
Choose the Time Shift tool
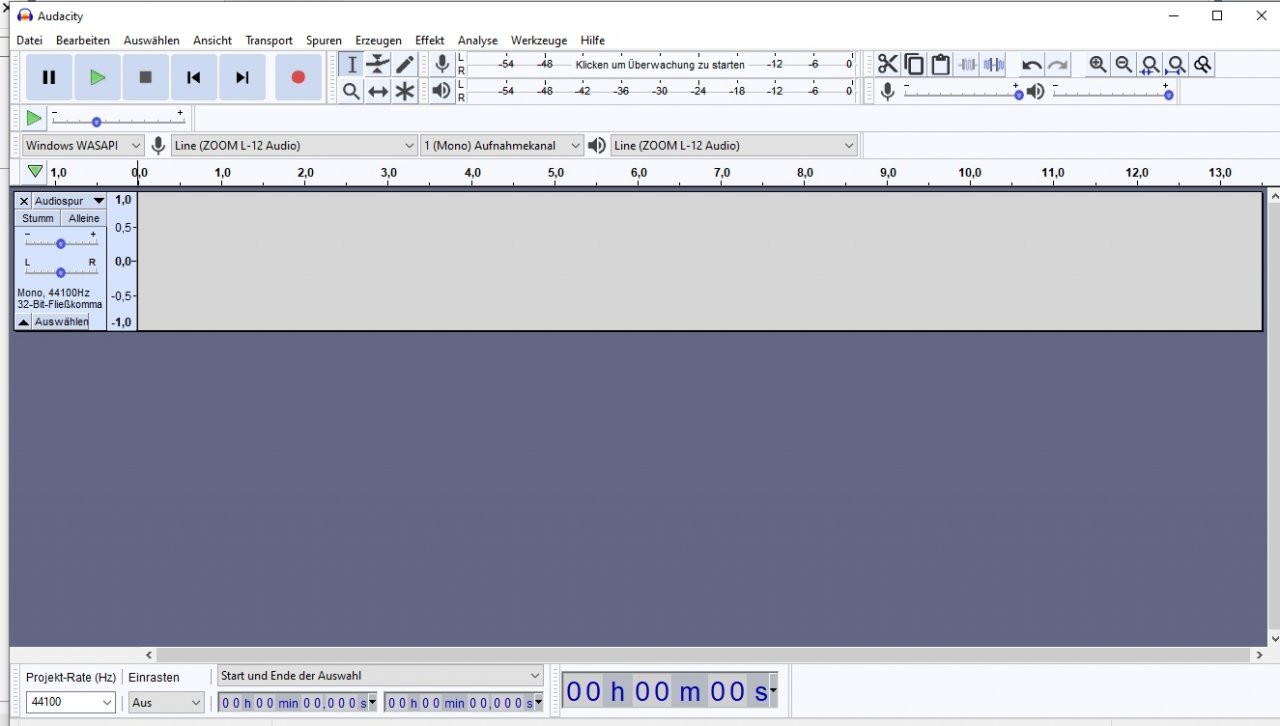coord(378,91)
